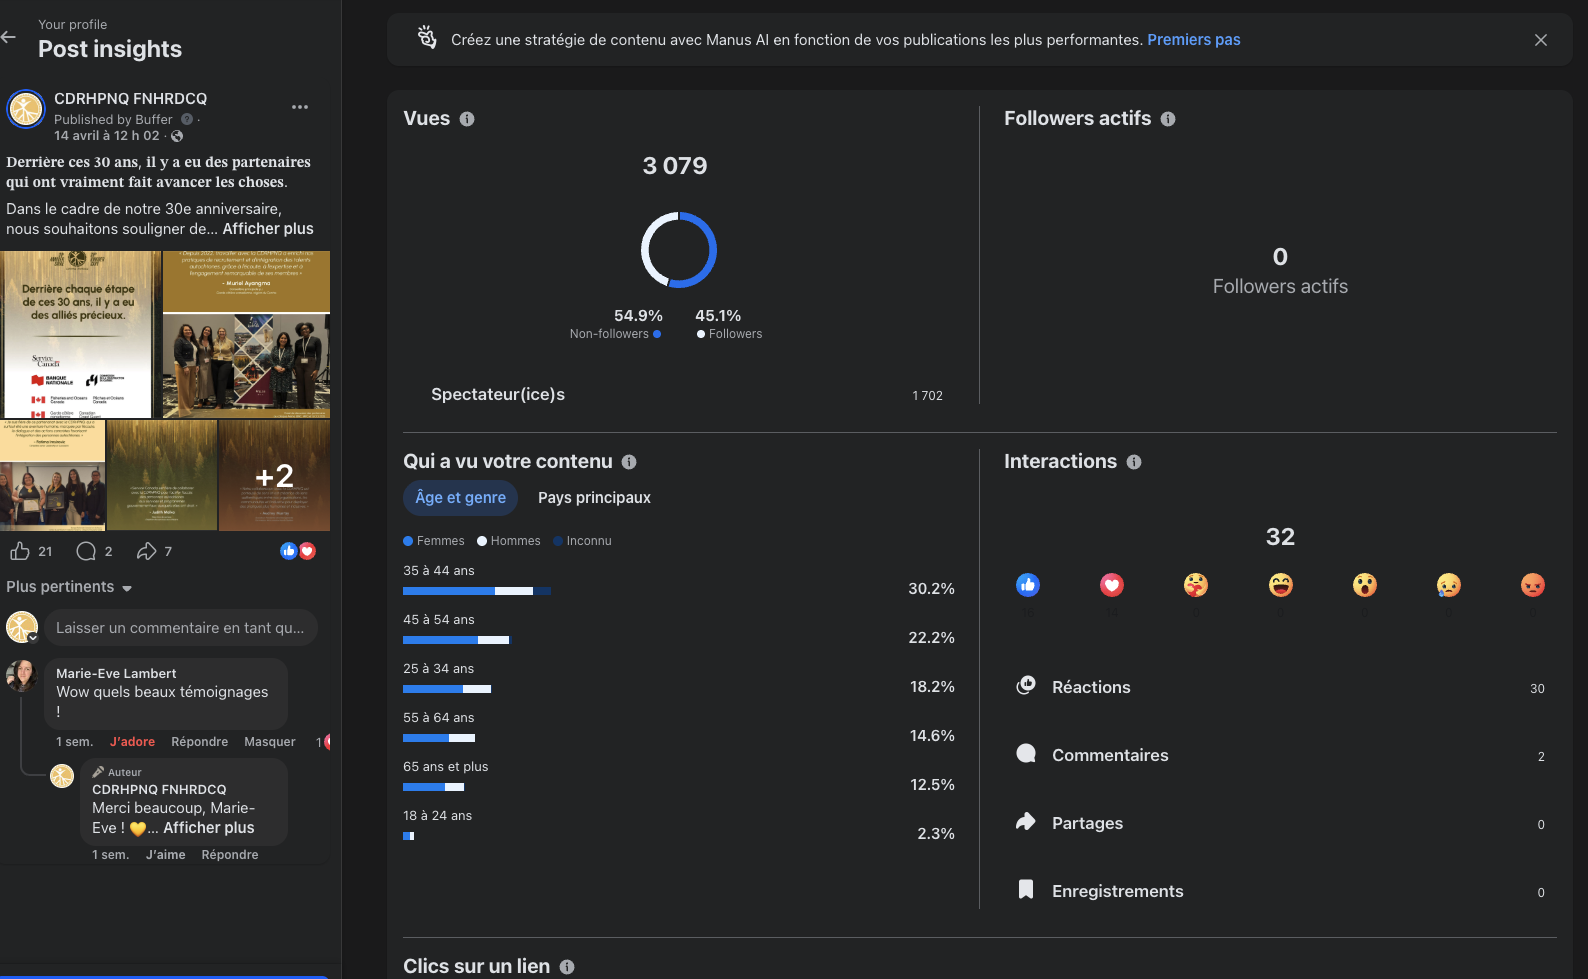Click the Angry reaction emoji in Interactions
This screenshot has height=979, width=1588.
[1533, 585]
